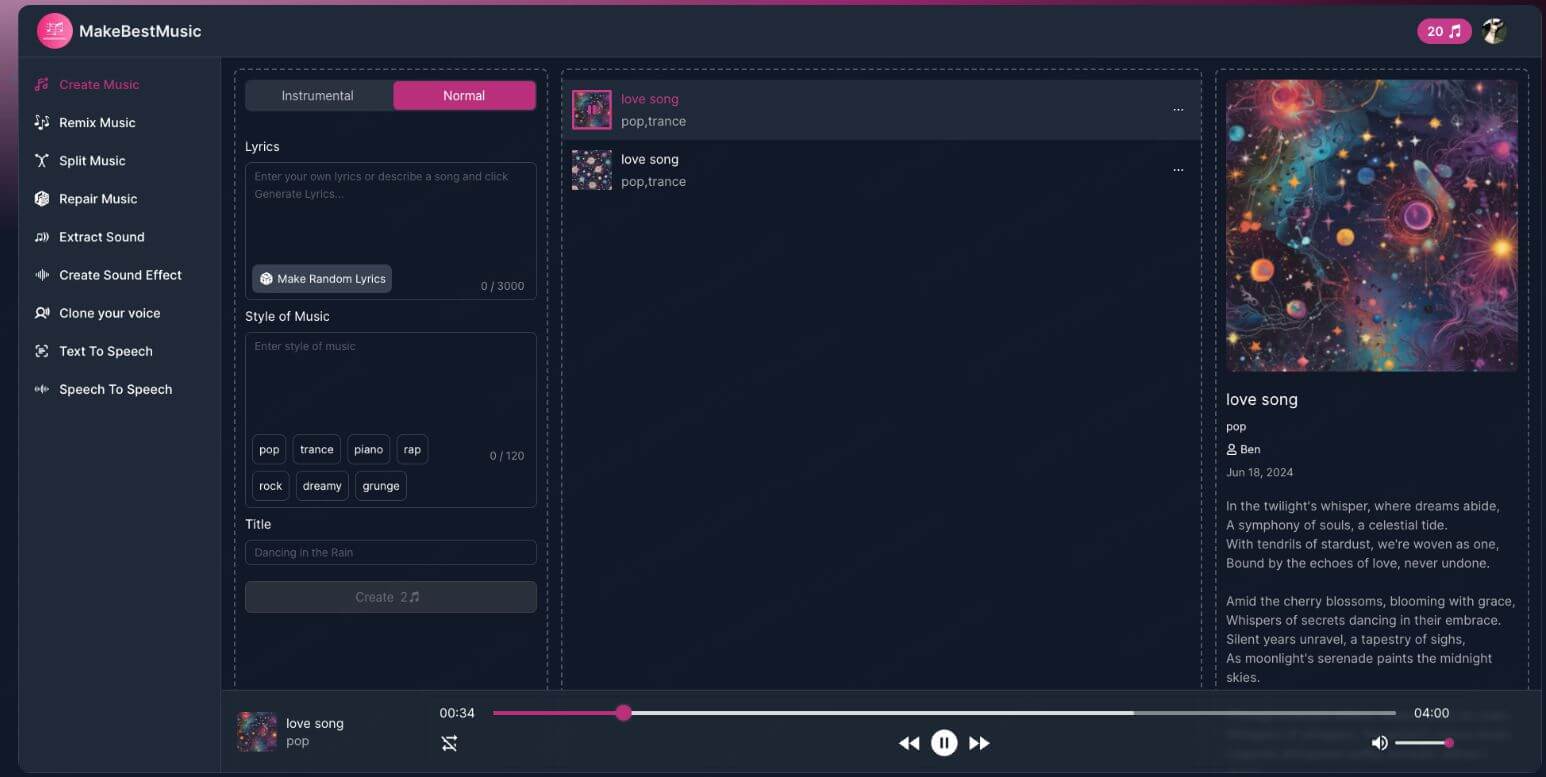Play the second love song thumbnail
Image resolution: width=1546 pixels, height=777 pixels.
pyautogui.click(x=592, y=170)
